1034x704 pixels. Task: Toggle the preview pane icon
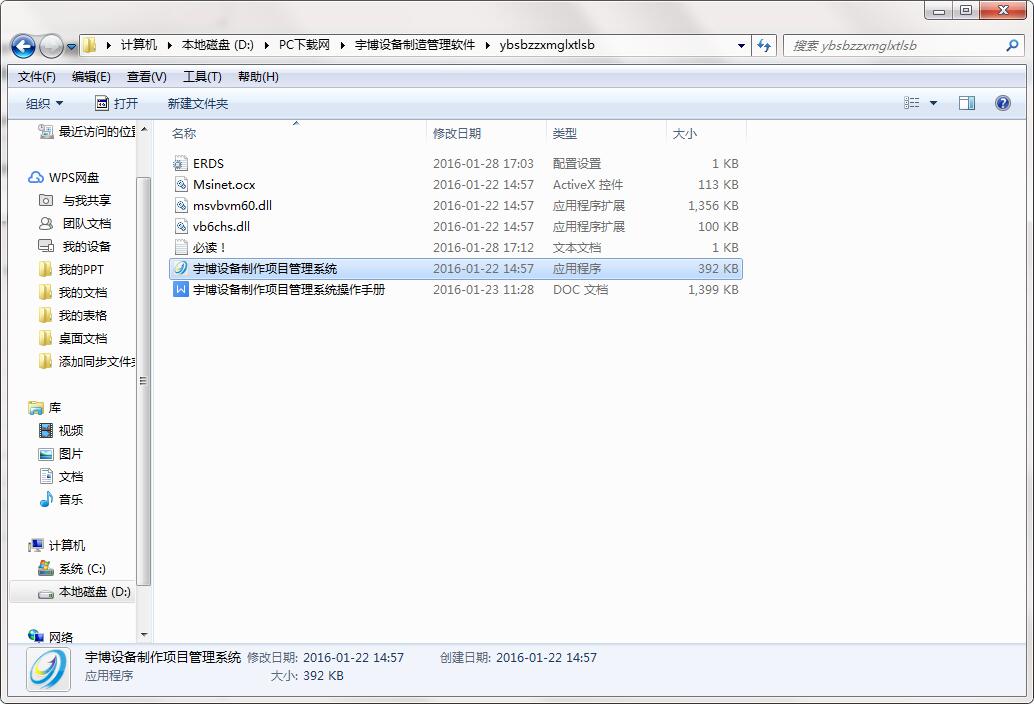pyautogui.click(x=967, y=103)
